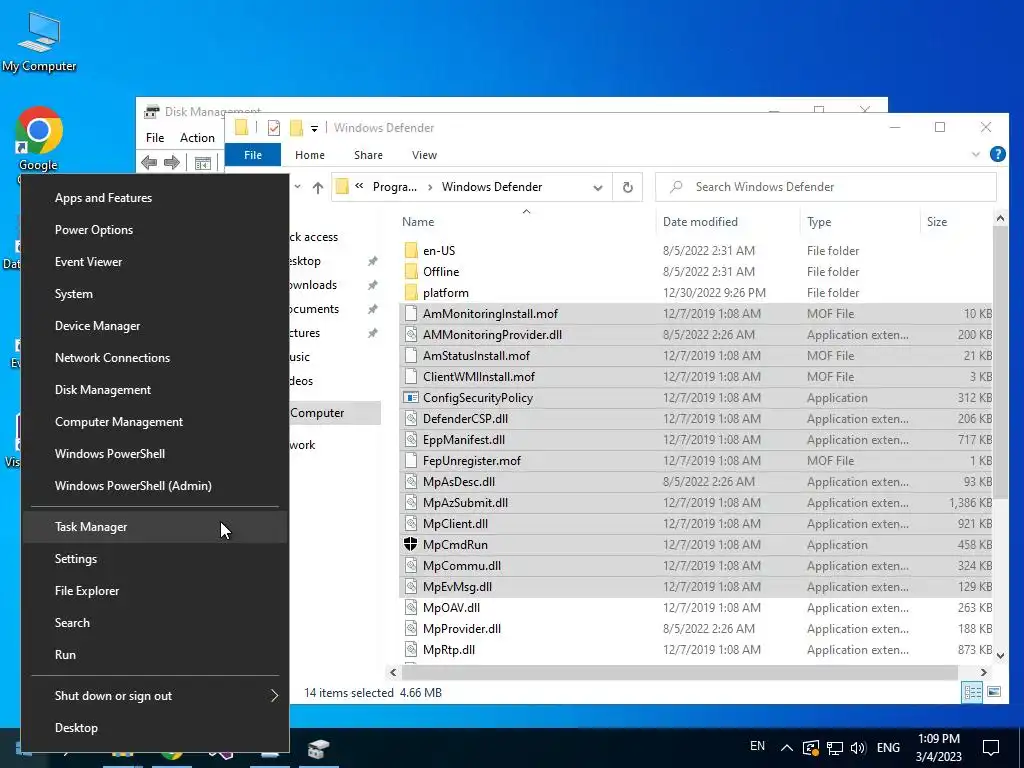
Task: Switch to Large icons view layout
Action: click(x=993, y=692)
